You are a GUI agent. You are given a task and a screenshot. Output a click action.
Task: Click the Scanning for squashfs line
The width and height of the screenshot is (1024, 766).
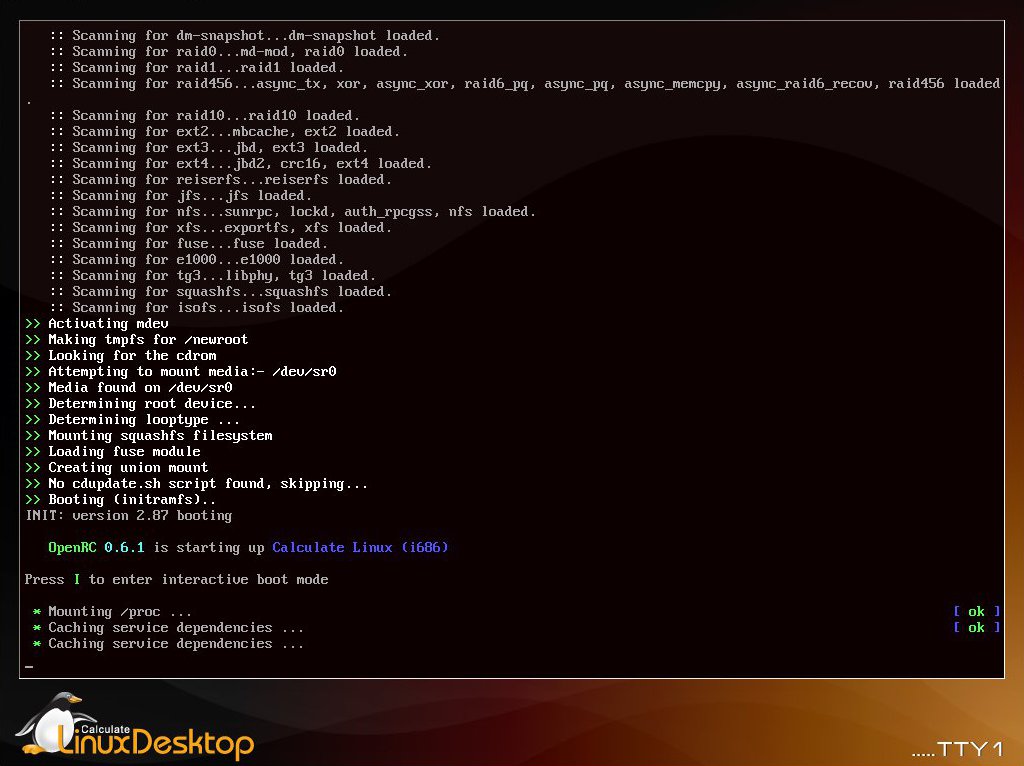click(x=220, y=292)
